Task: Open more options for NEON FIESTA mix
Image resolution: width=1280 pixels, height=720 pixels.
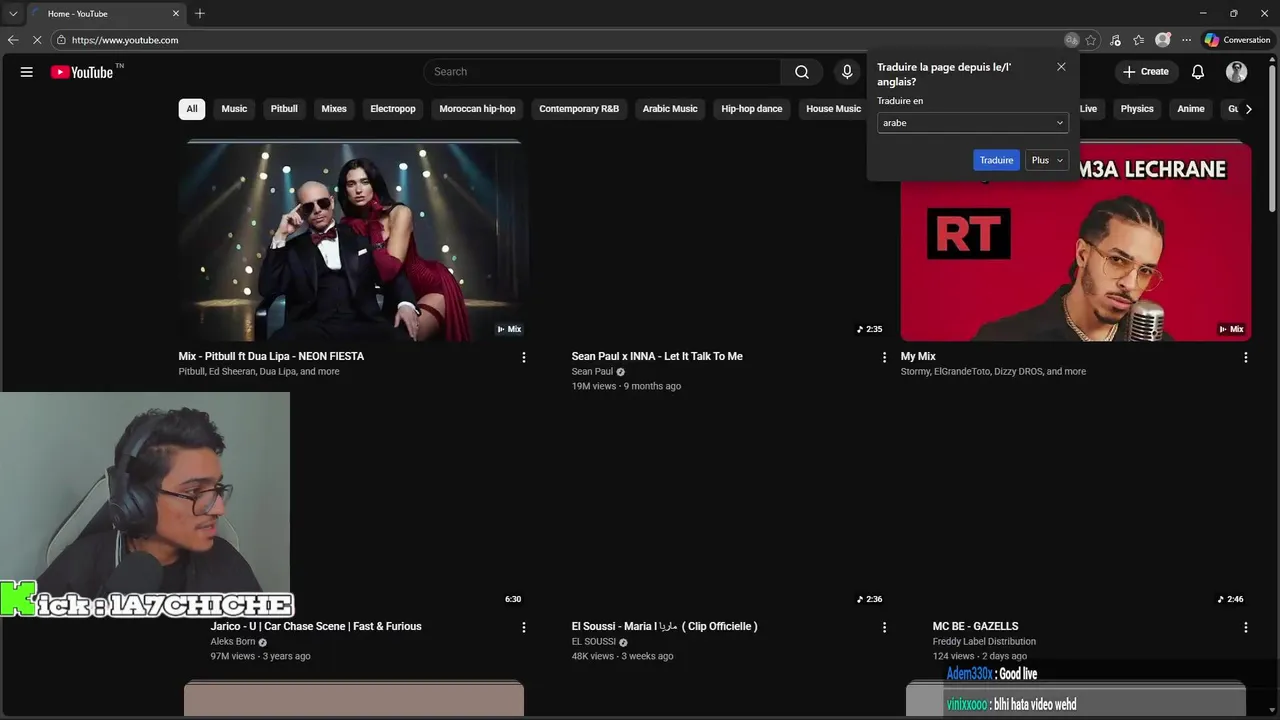Action: click(x=523, y=357)
